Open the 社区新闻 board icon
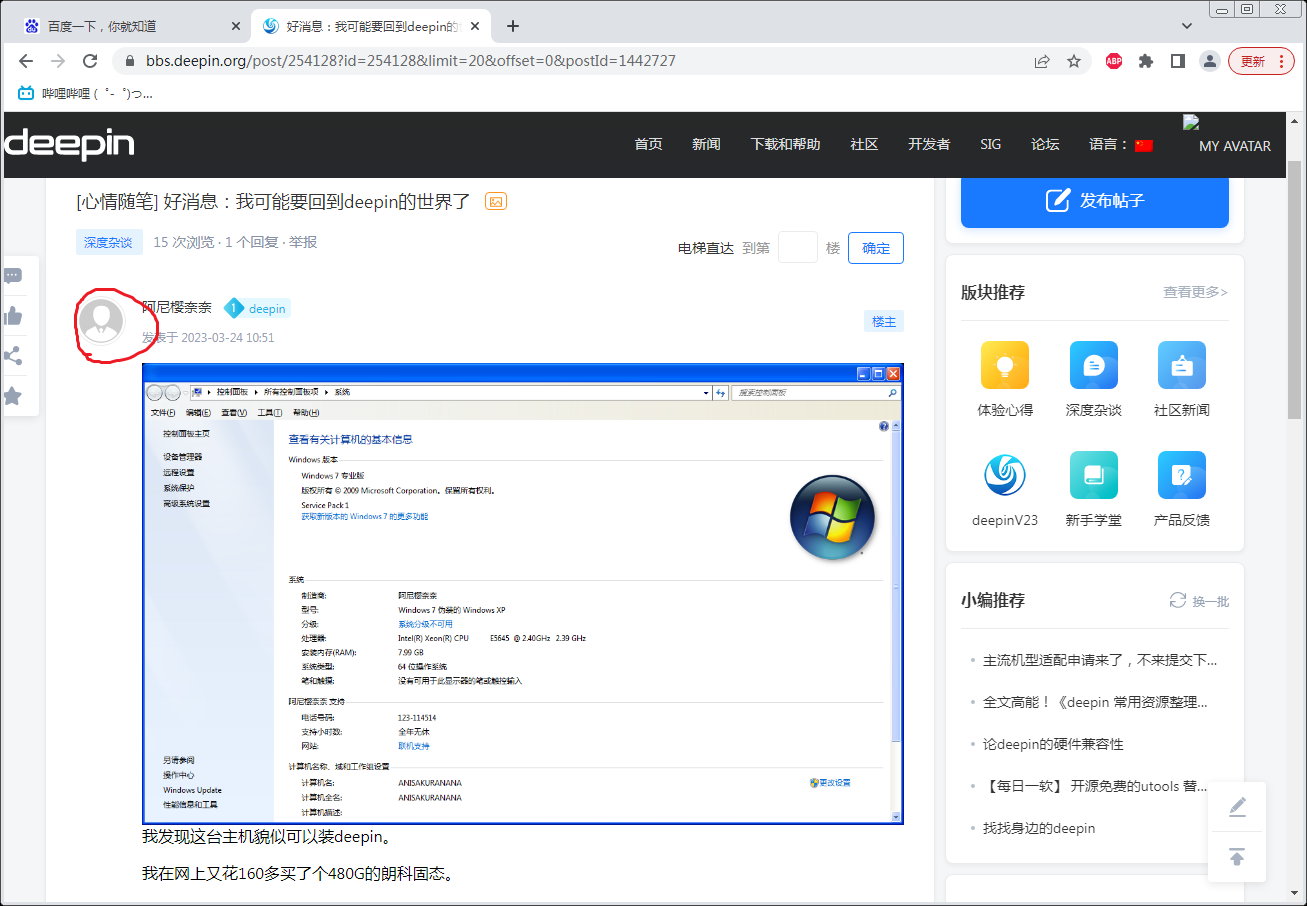This screenshot has height=906, width=1307. (1181, 365)
